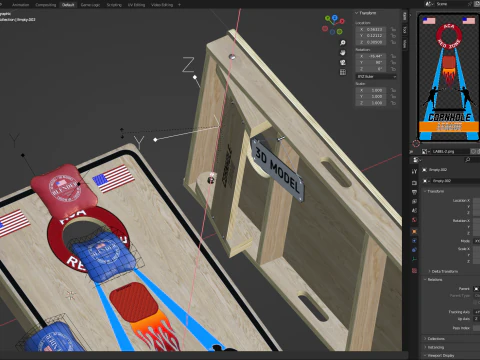
Task: Collapse the properties Transform panel
Action: pos(435,191)
